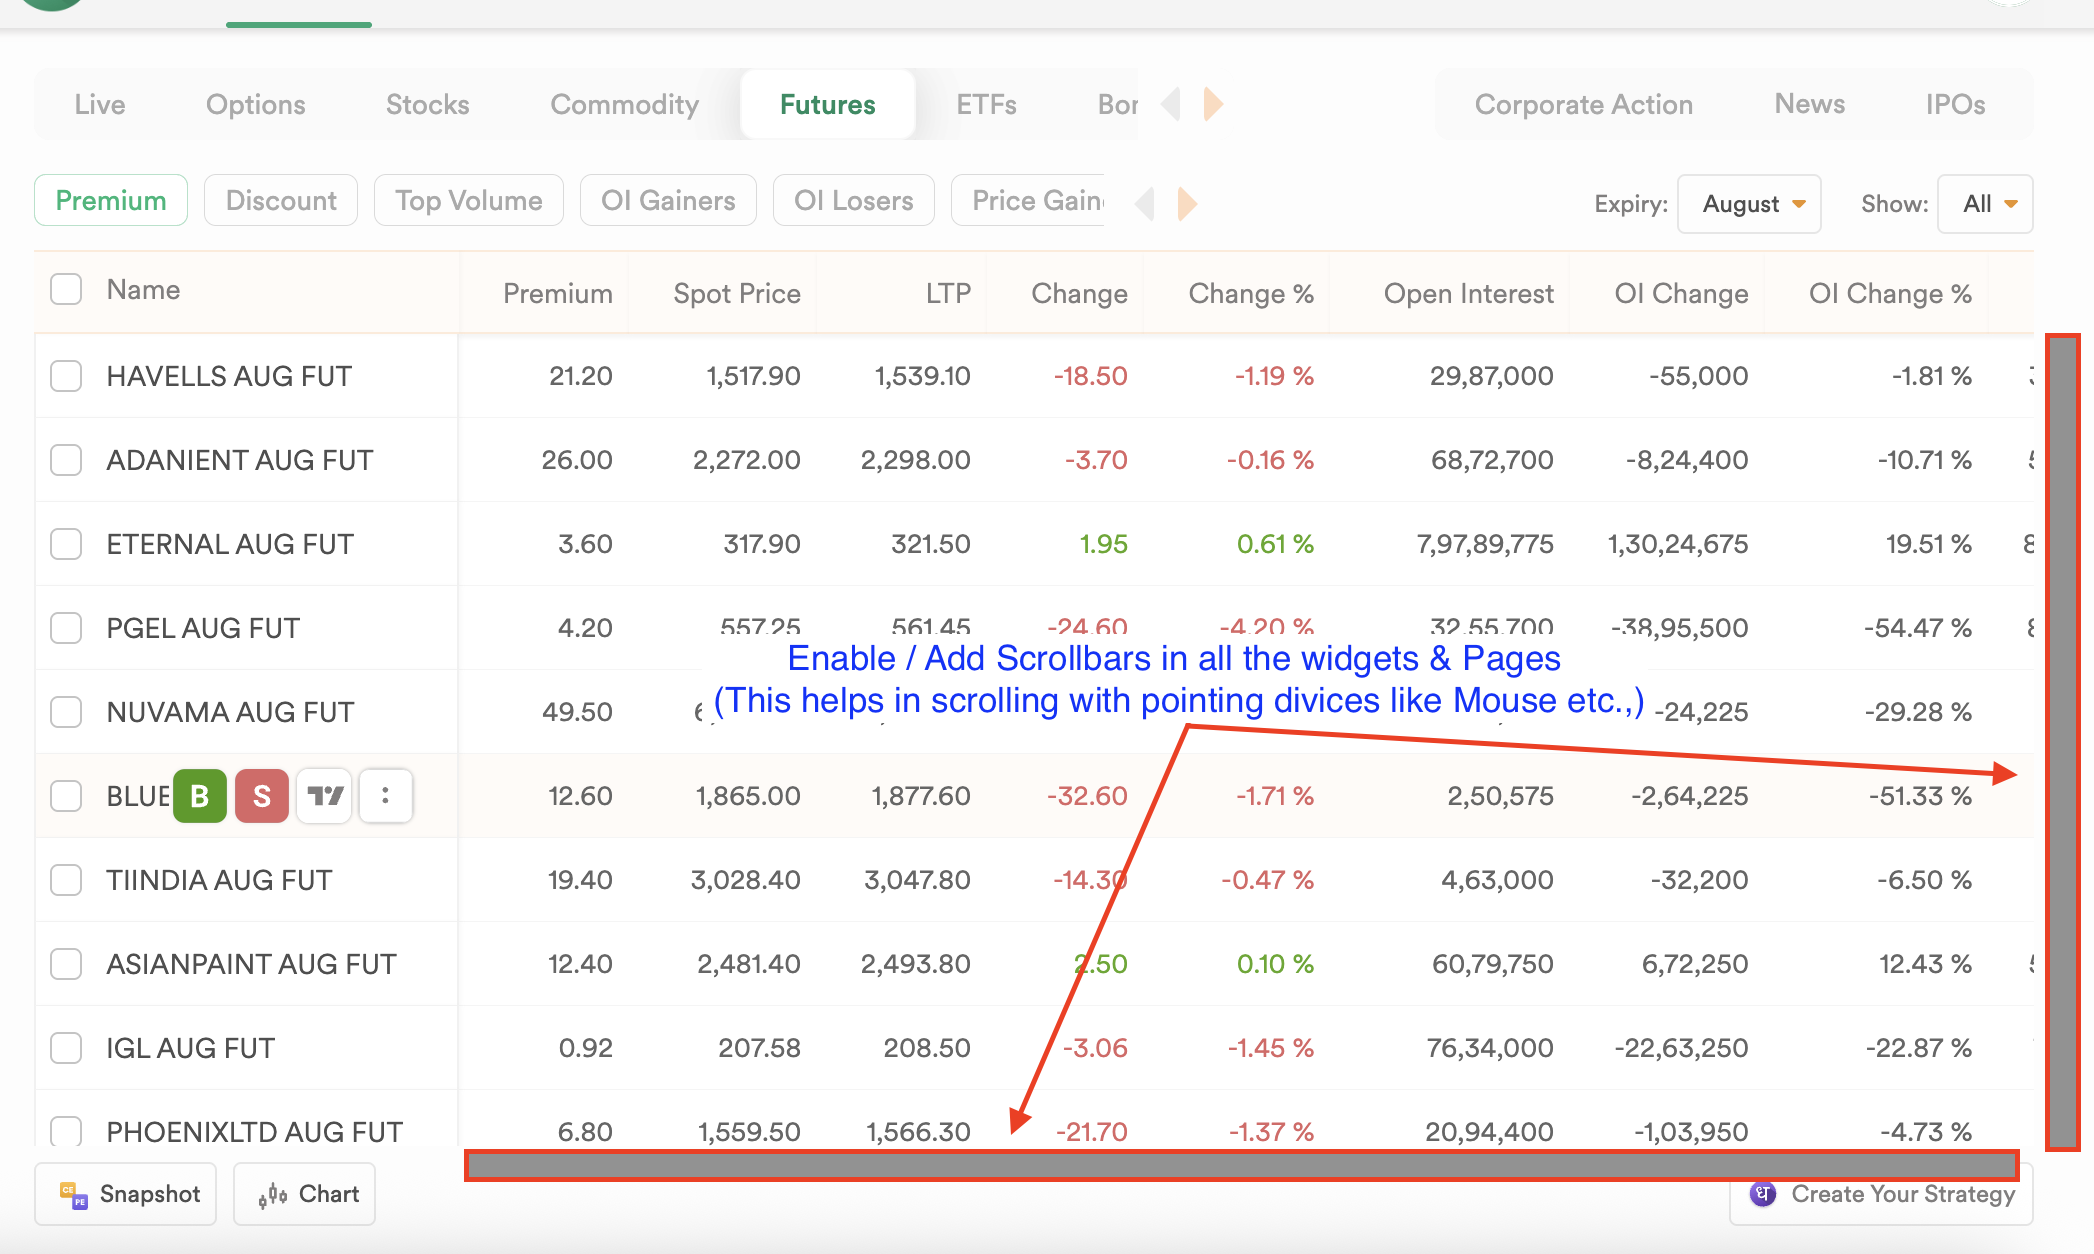The width and height of the screenshot is (2094, 1254).
Task: Open the Expiry August dropdown
Action: point(1748,204)
